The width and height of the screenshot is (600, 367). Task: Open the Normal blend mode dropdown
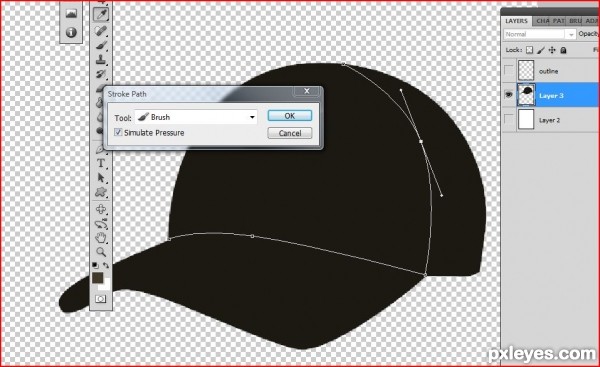point(540,34)
